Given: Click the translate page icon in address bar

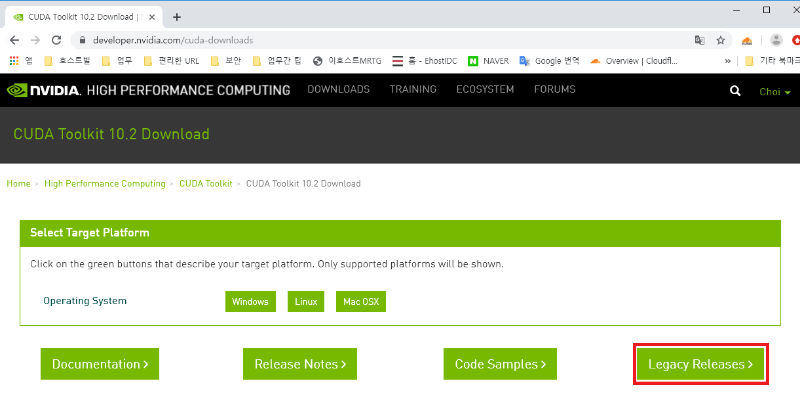Looking at the screenshot, I should pyautogui.click(x=700, y=40).
